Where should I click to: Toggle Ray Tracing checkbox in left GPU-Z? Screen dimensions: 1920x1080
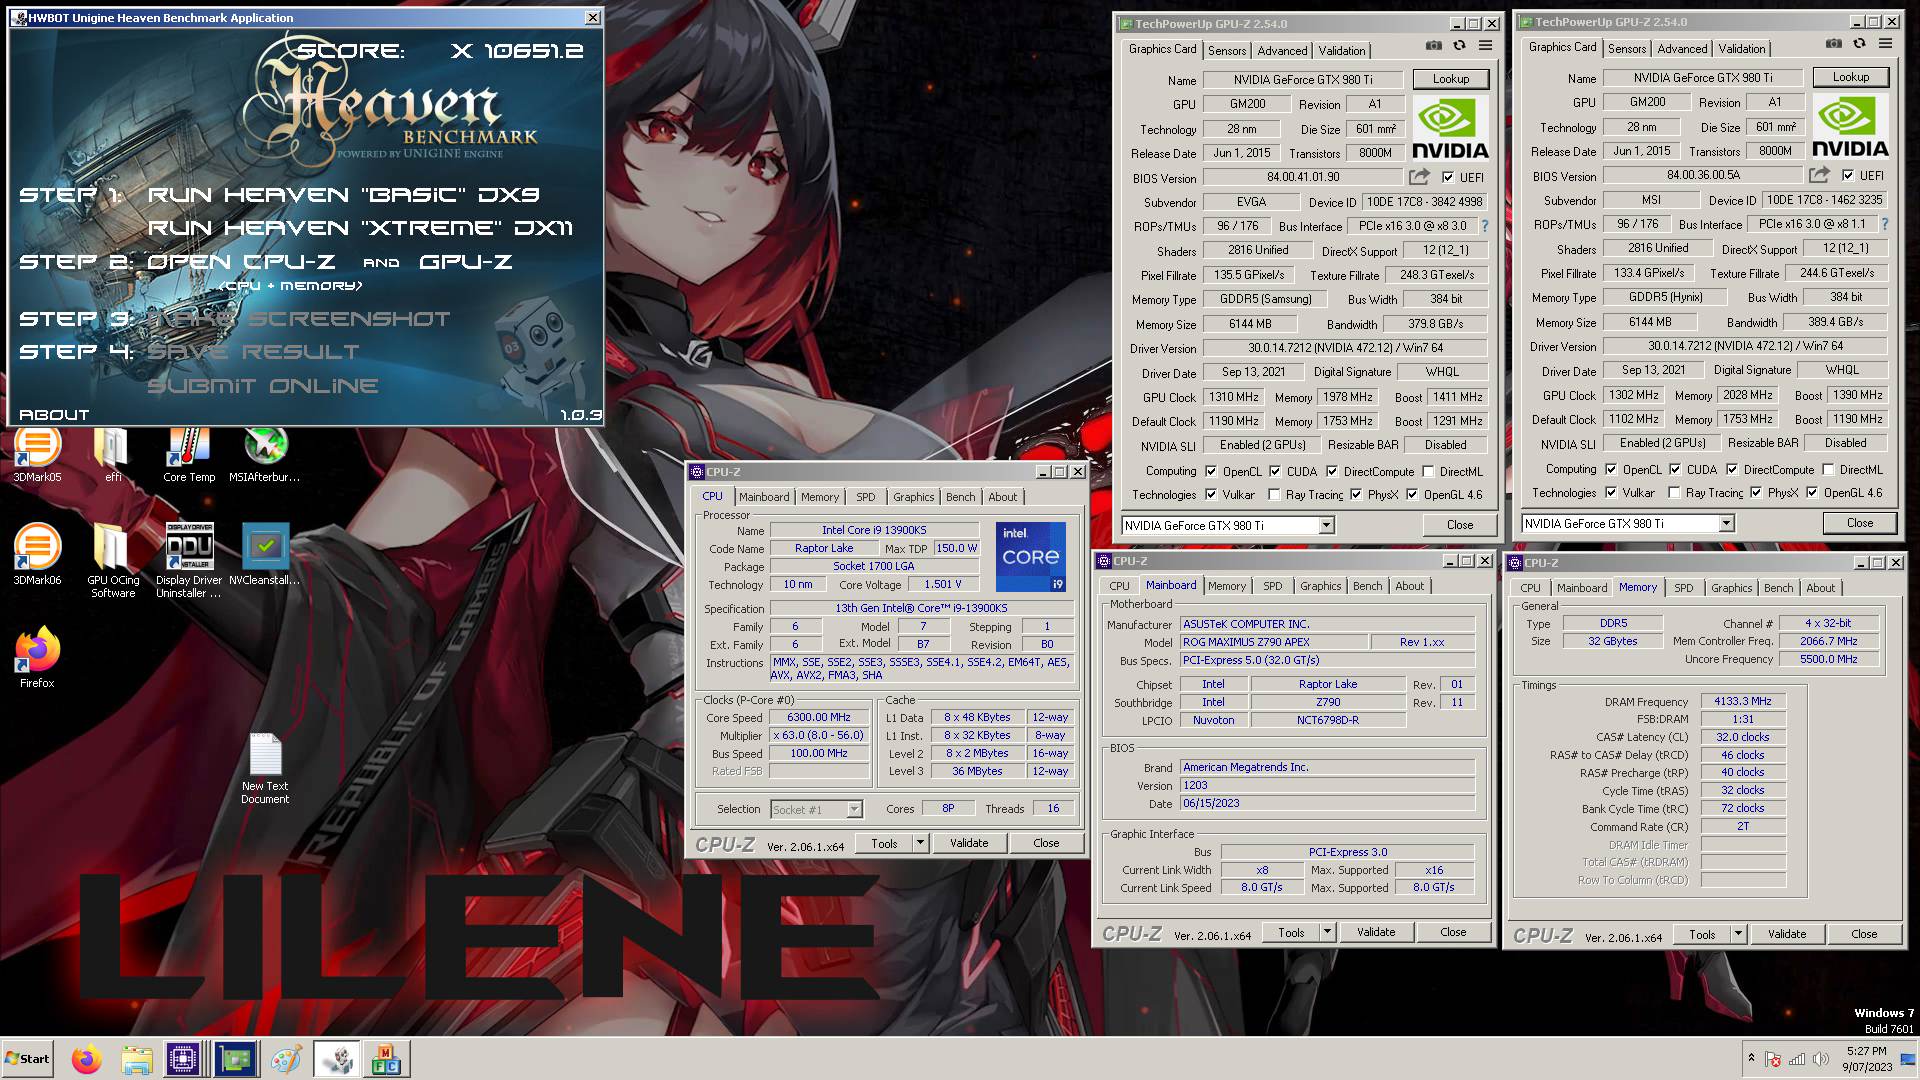[1274, 494]
